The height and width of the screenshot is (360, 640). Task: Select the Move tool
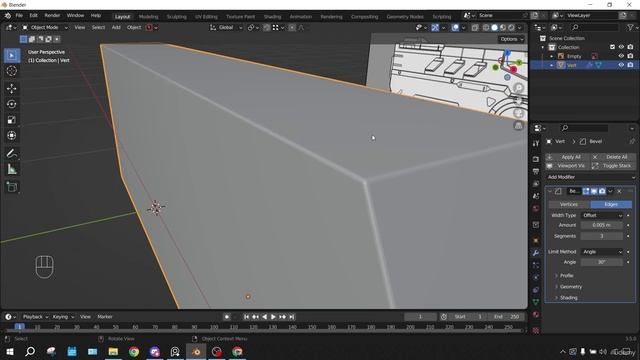click(x=12, y=89)
